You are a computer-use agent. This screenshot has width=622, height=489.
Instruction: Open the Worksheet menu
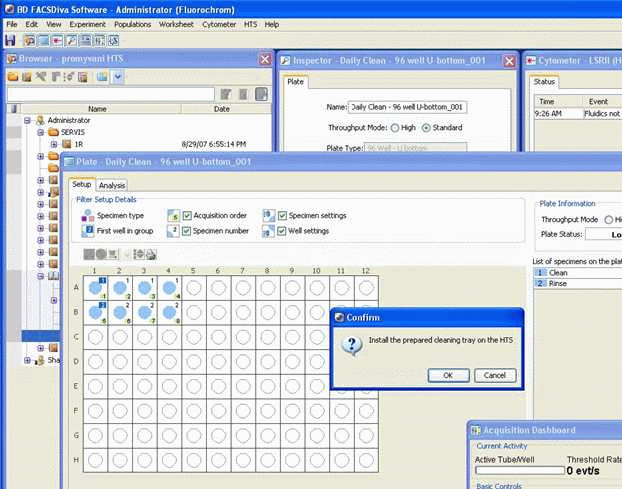176,25
